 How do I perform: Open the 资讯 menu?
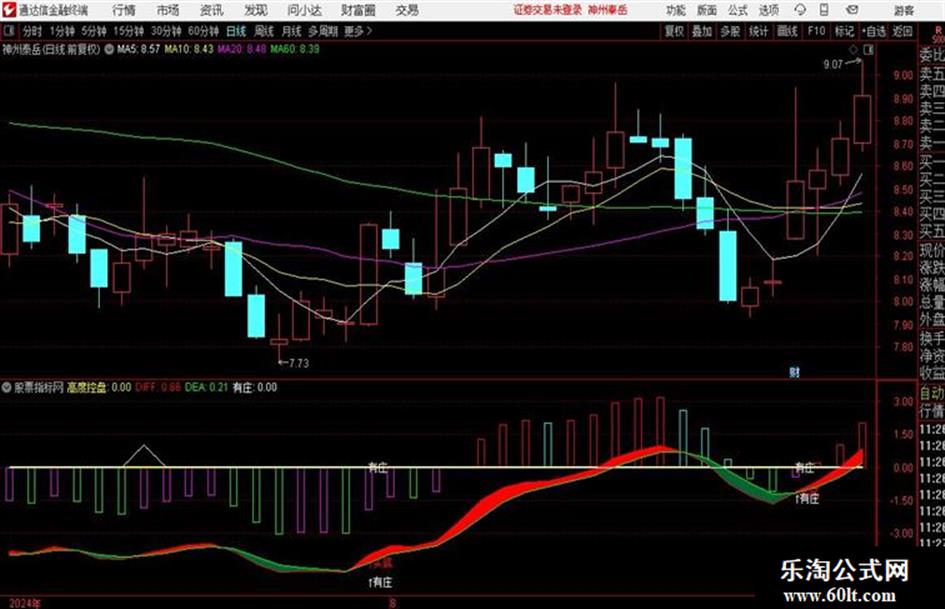pyautogui.click(x=212, y=10)
